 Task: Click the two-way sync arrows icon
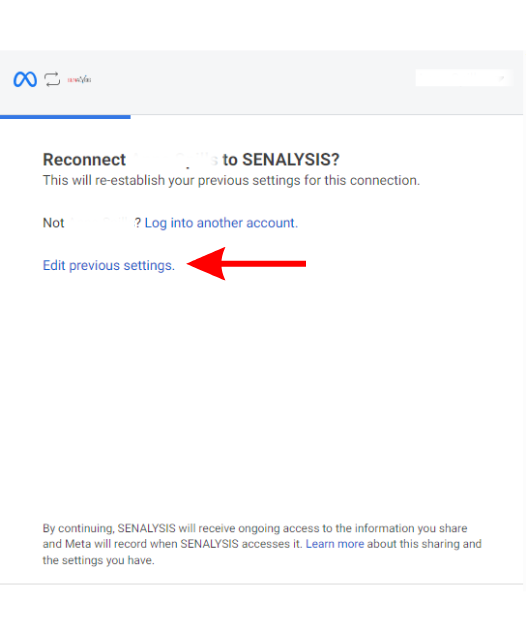(52, 79)
